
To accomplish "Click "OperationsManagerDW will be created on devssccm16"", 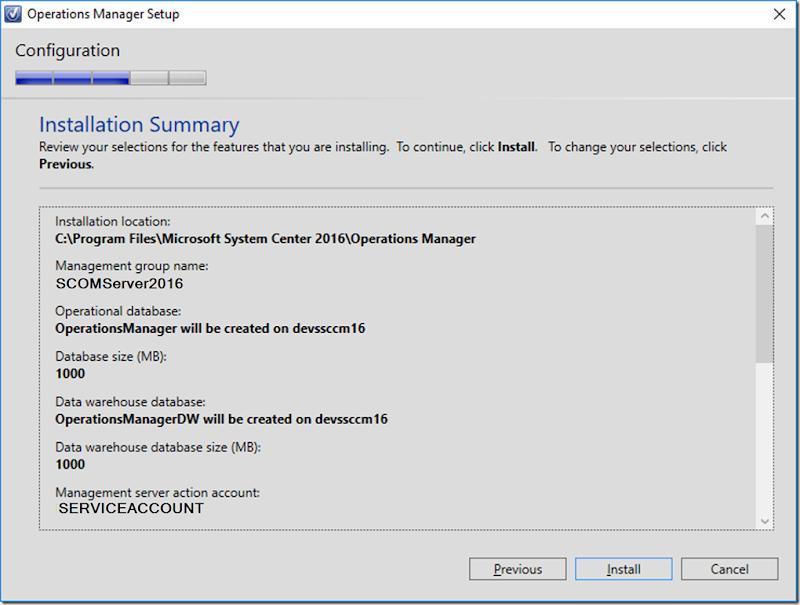I will coord(221,419).
